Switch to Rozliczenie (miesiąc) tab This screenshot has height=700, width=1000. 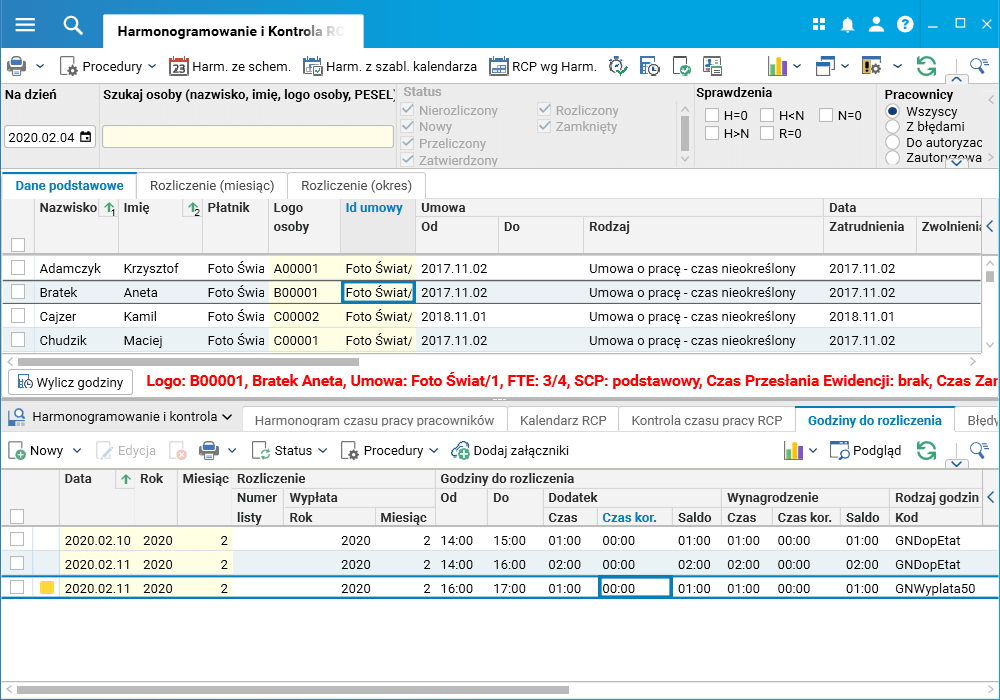tap(212, 186)
